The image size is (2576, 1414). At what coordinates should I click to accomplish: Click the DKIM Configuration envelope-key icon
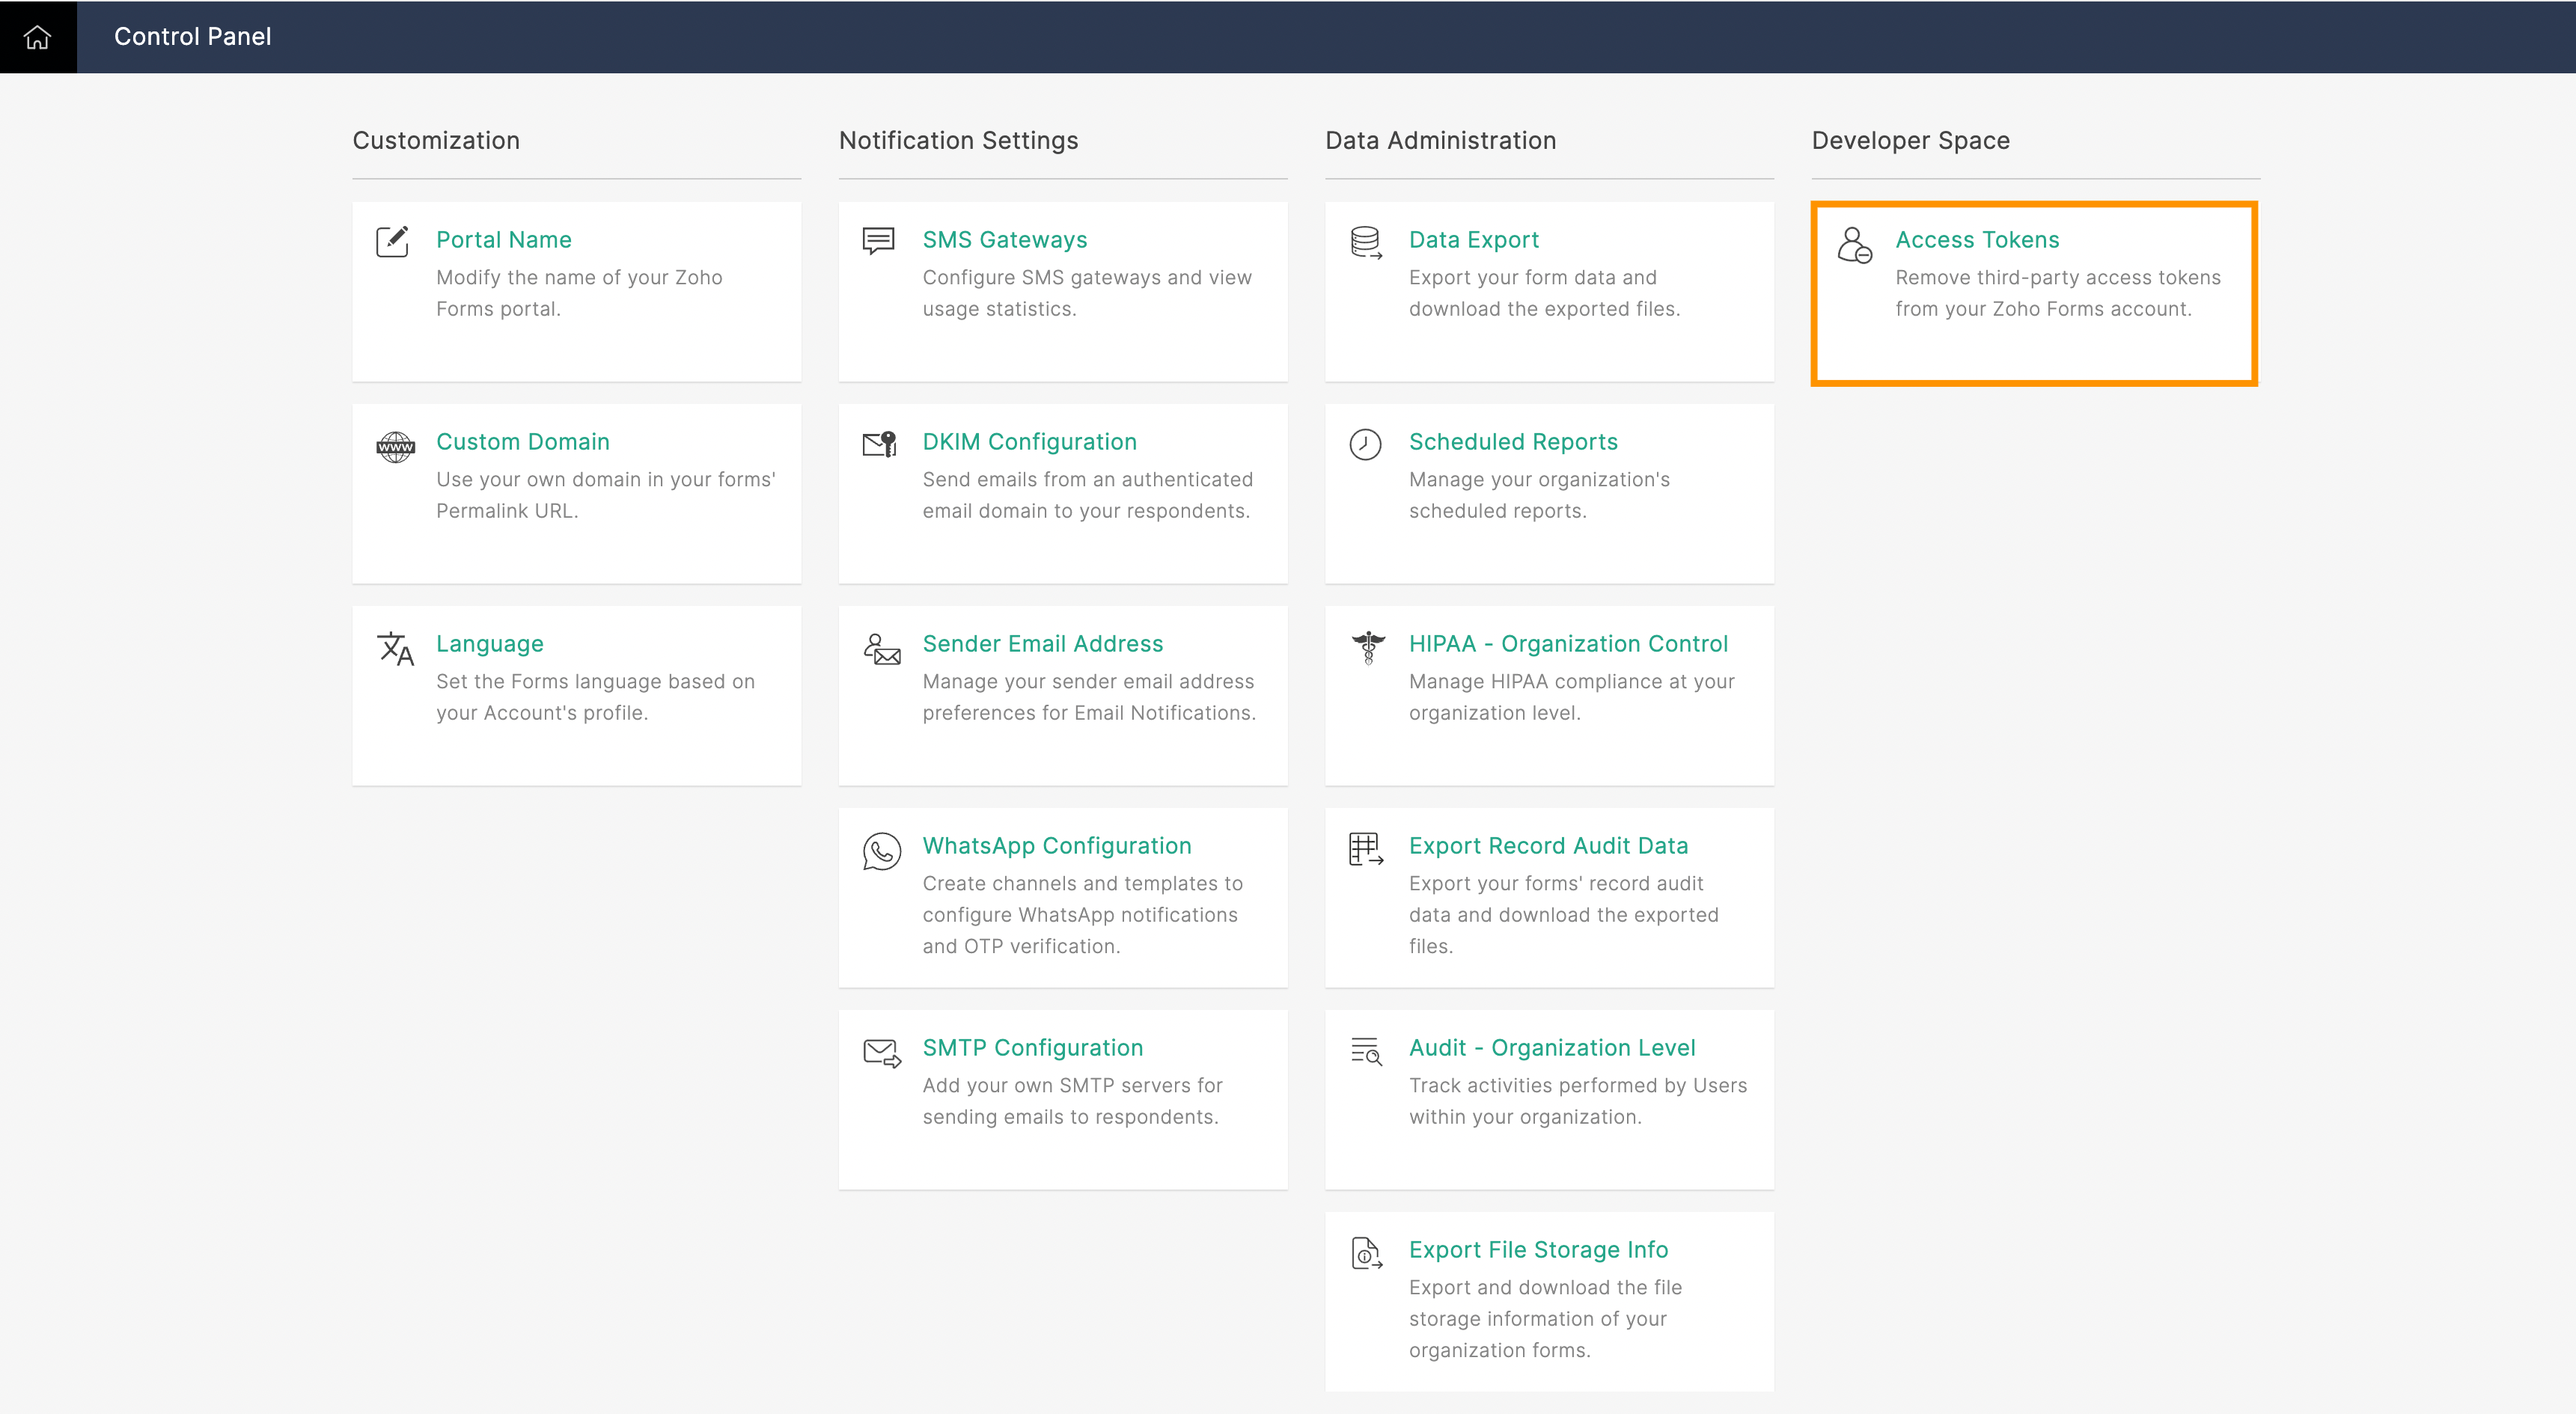(879, 444)
